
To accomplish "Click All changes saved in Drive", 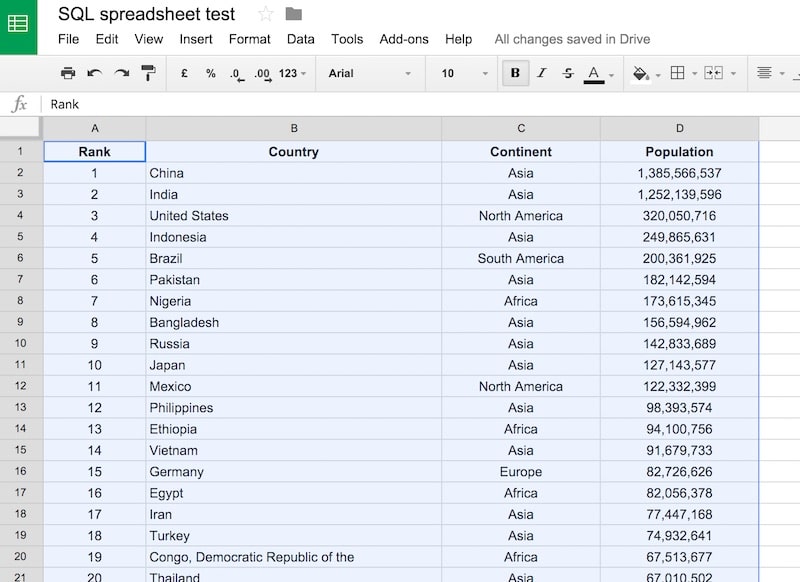I will point(572,39).
